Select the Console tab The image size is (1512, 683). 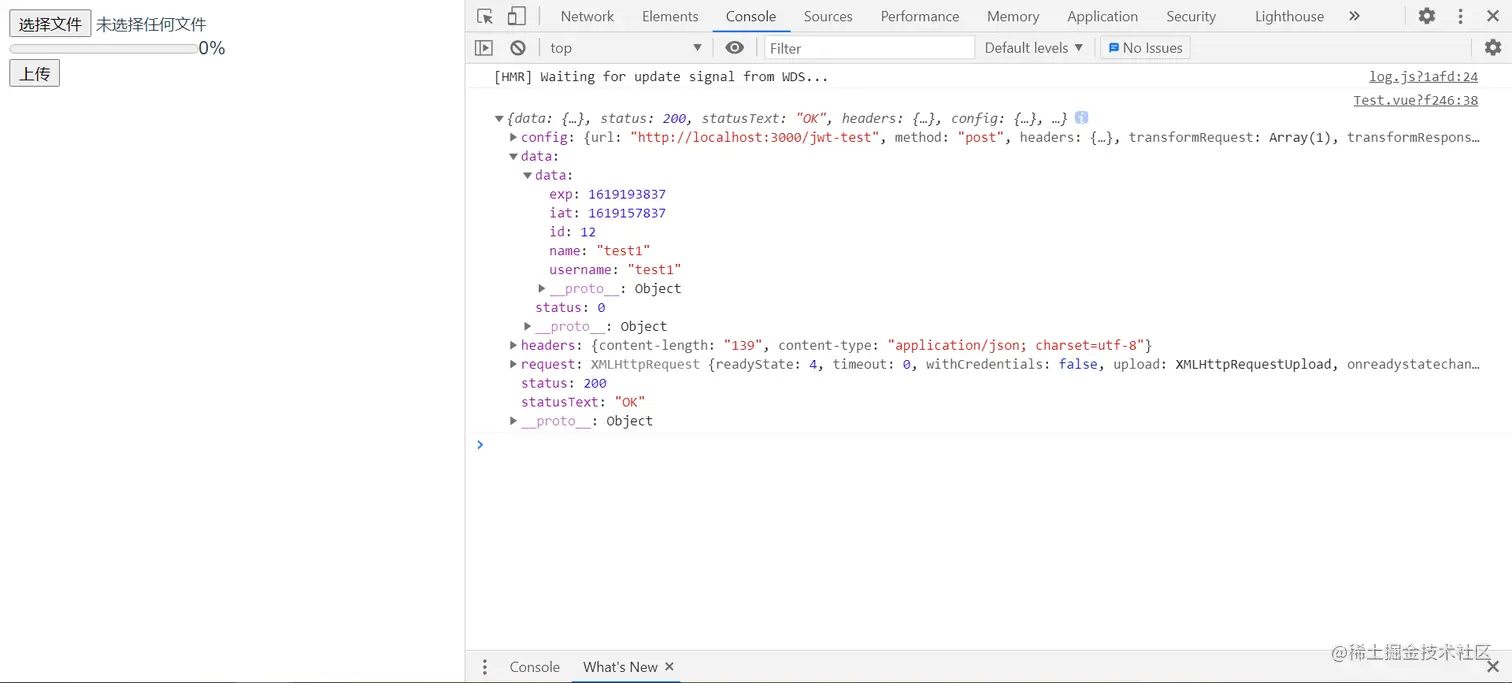pyautogui.click(x=751, y=16)
